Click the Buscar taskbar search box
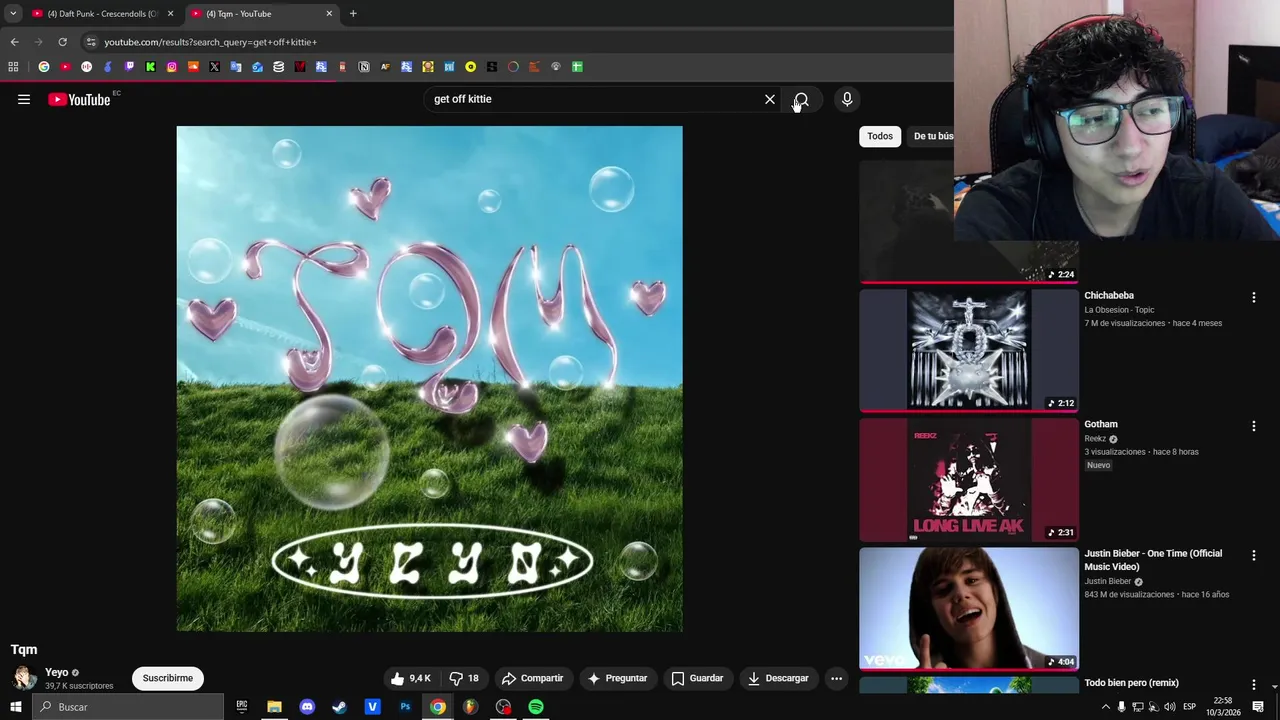Screen dimensions: 1280x720 point(127,707)
